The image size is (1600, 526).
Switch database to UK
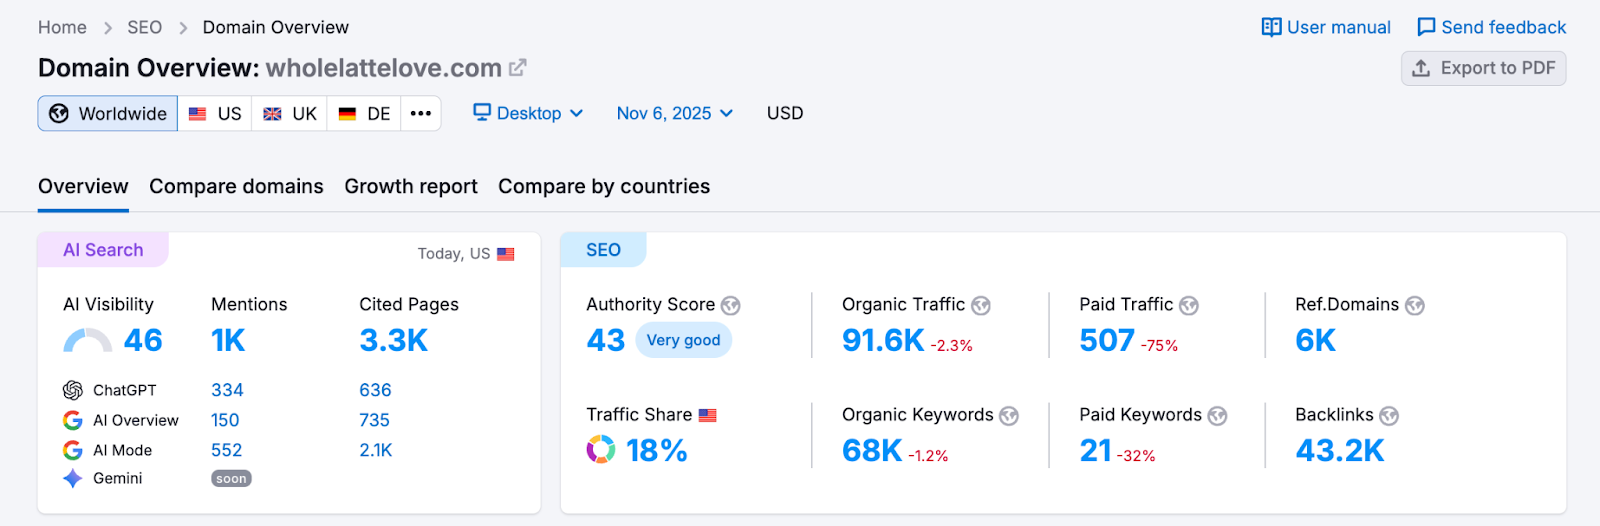pos(290,113)
